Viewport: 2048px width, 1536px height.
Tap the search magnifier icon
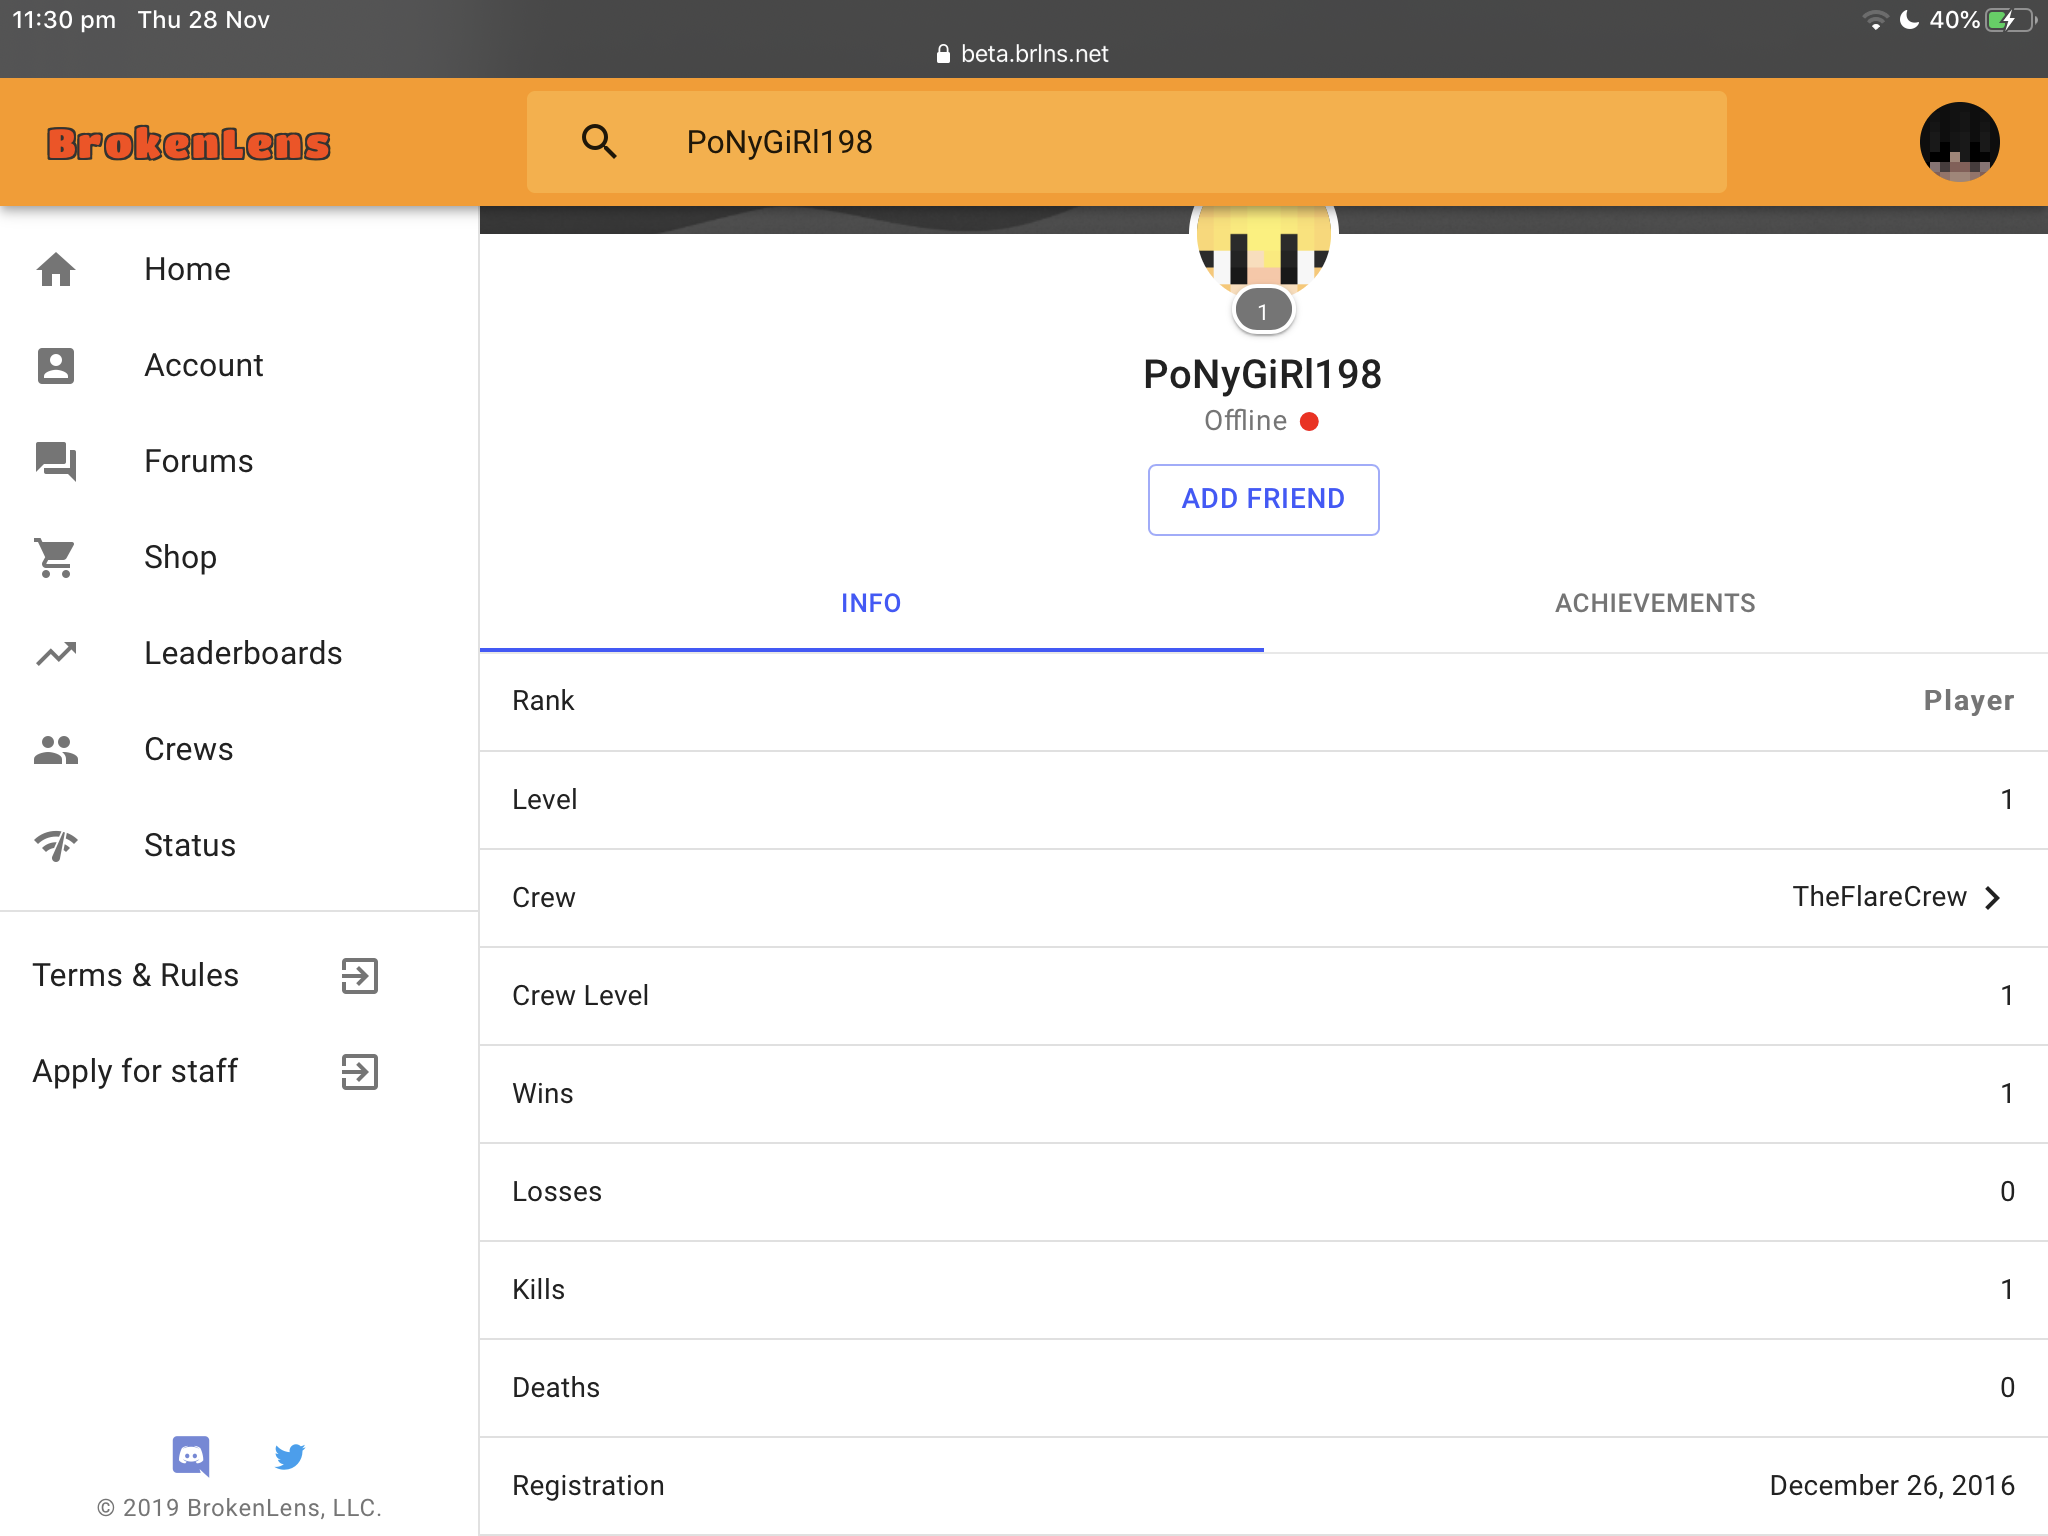[599, 142]
